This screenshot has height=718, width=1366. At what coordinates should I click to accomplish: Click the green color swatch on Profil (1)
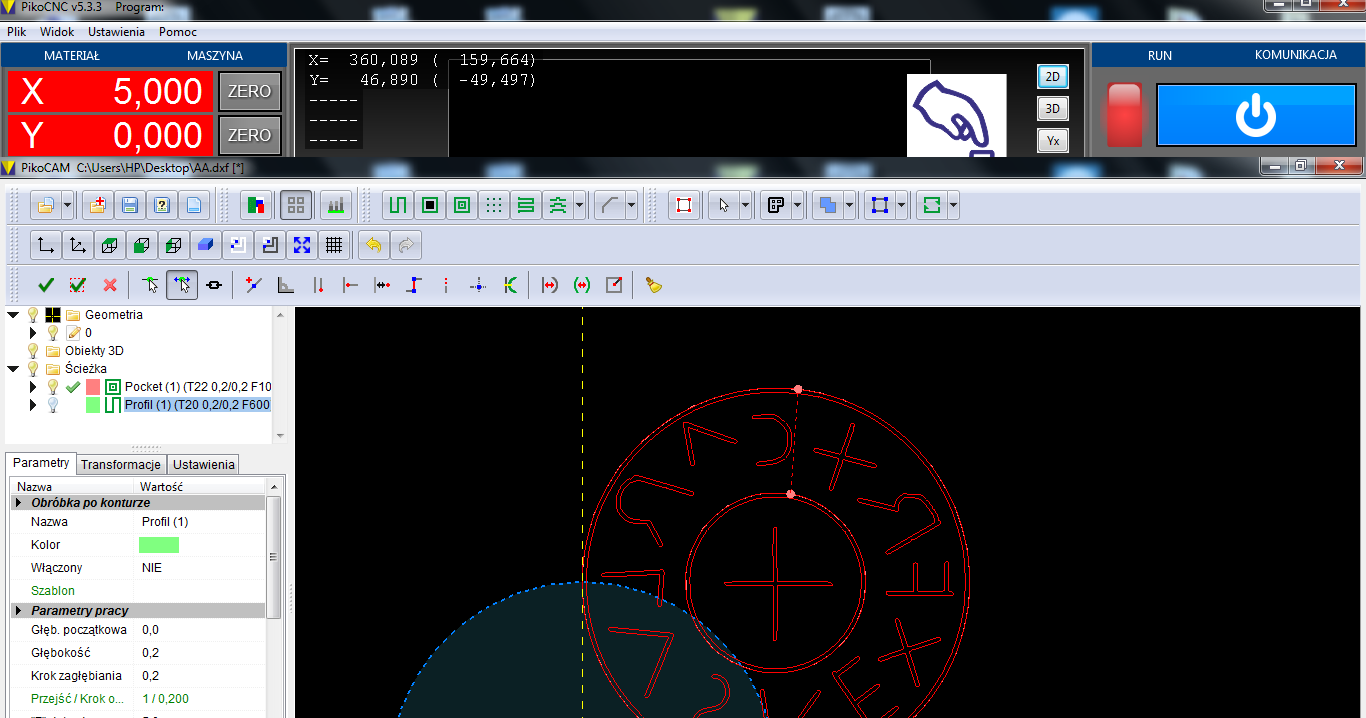(x=93, y=405)
